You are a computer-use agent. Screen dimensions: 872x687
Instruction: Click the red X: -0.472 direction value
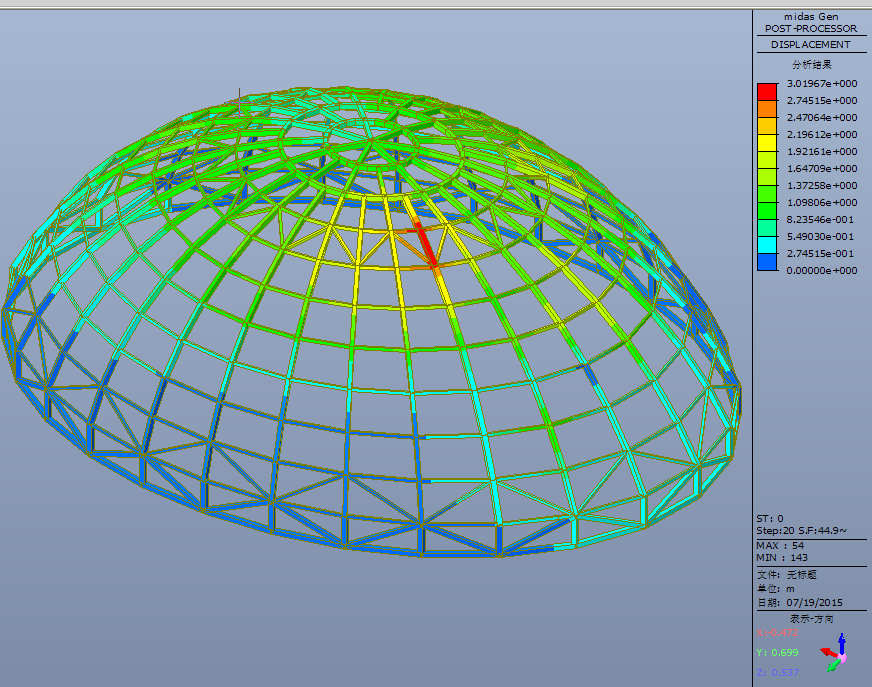coord(778,633)
